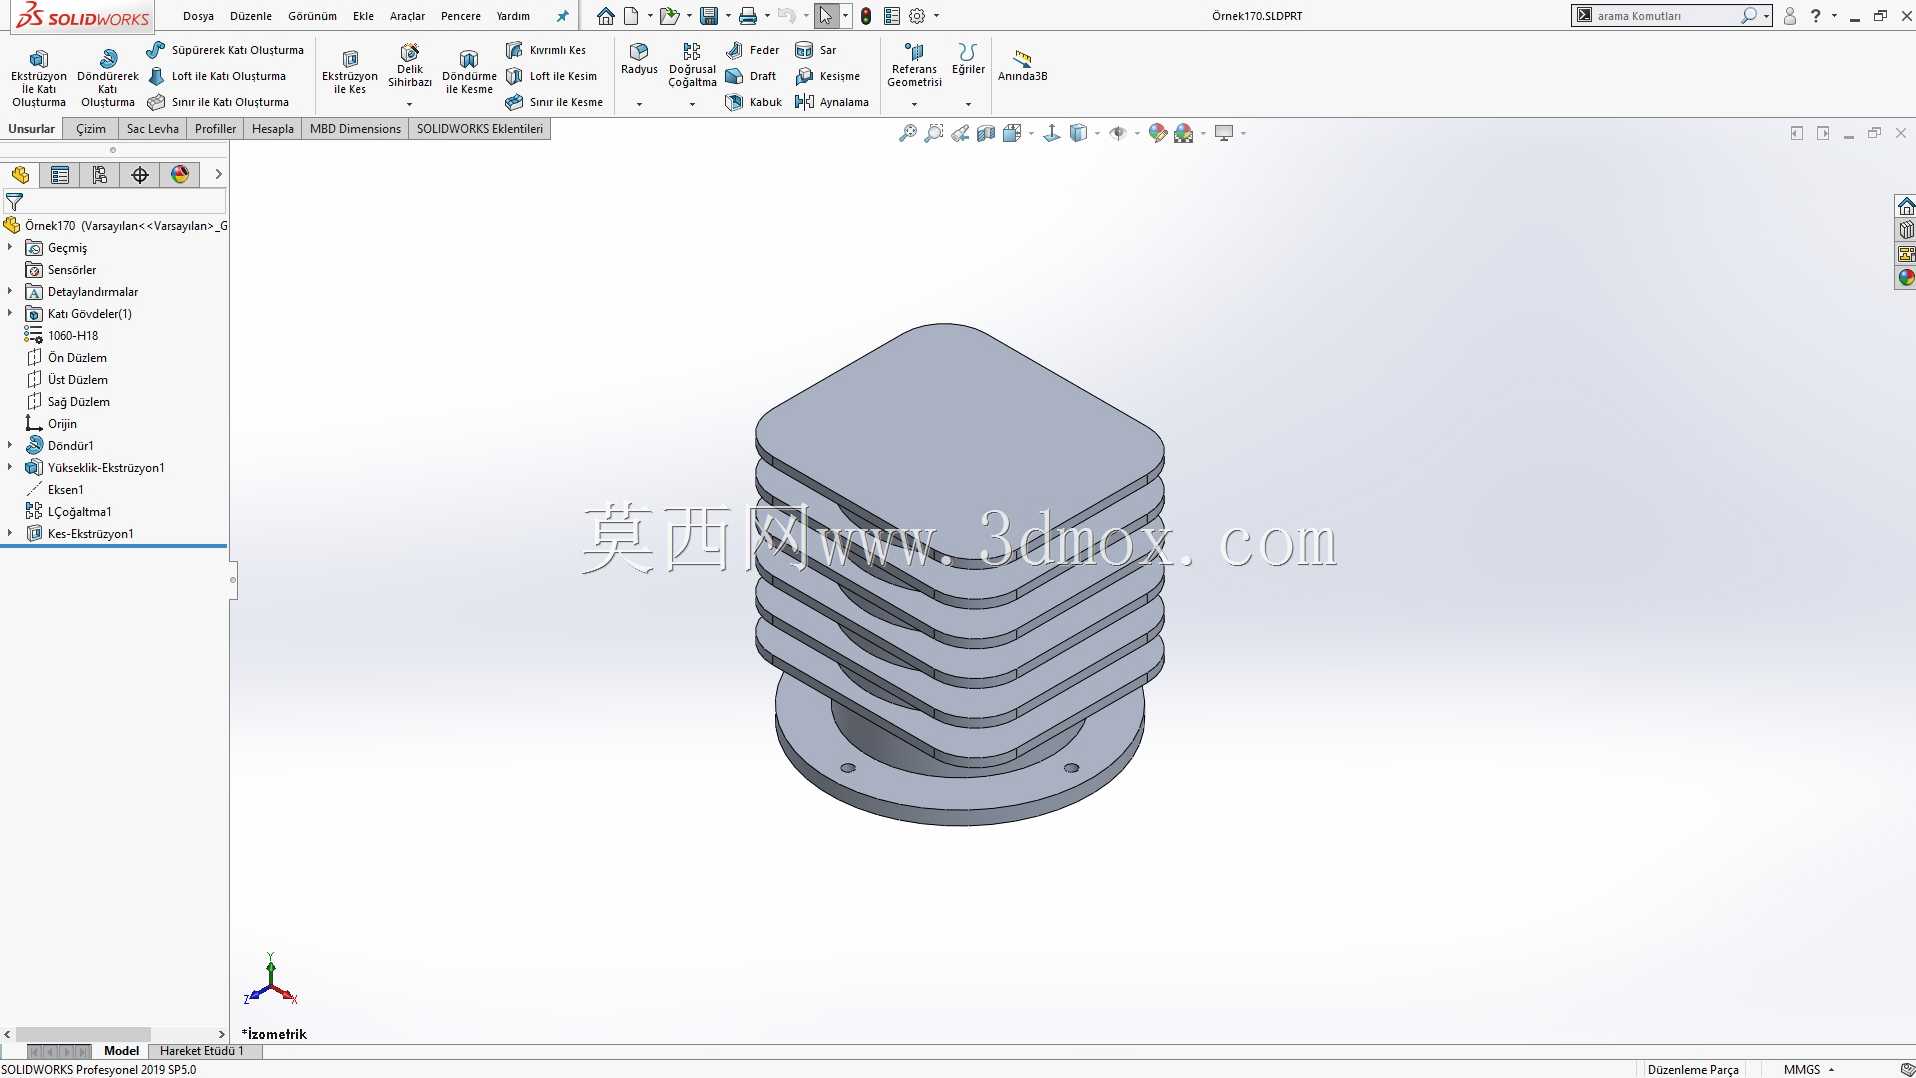Expand Yükseklik-Ekstrüzyon1 feature node
Viewport: 1916px width, 1078px height.
tap(10, 467)
